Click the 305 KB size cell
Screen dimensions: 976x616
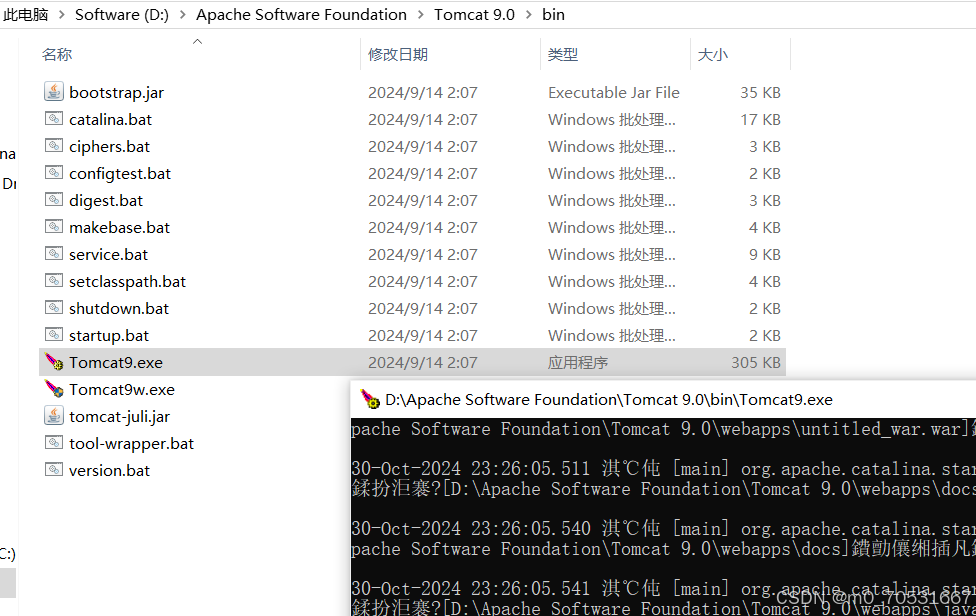click(x=756, y=362)
